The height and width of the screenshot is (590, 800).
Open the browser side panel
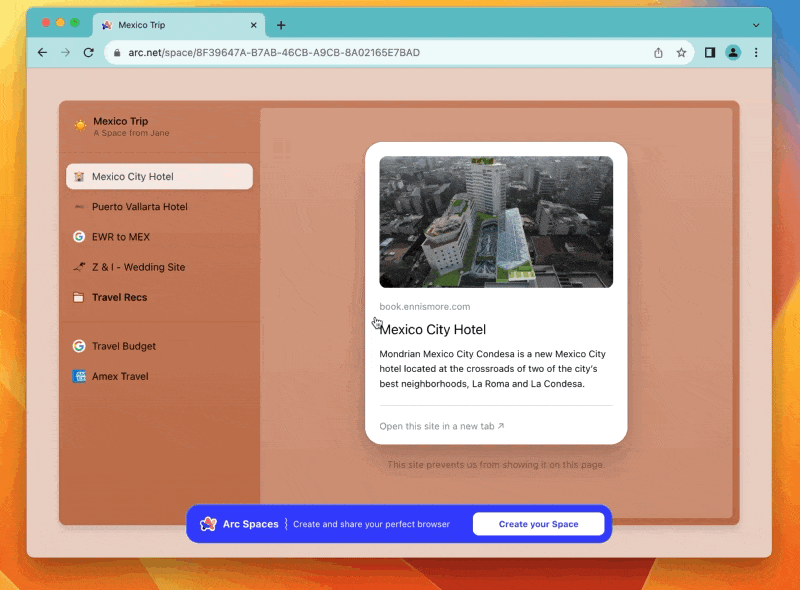point(710,53)
